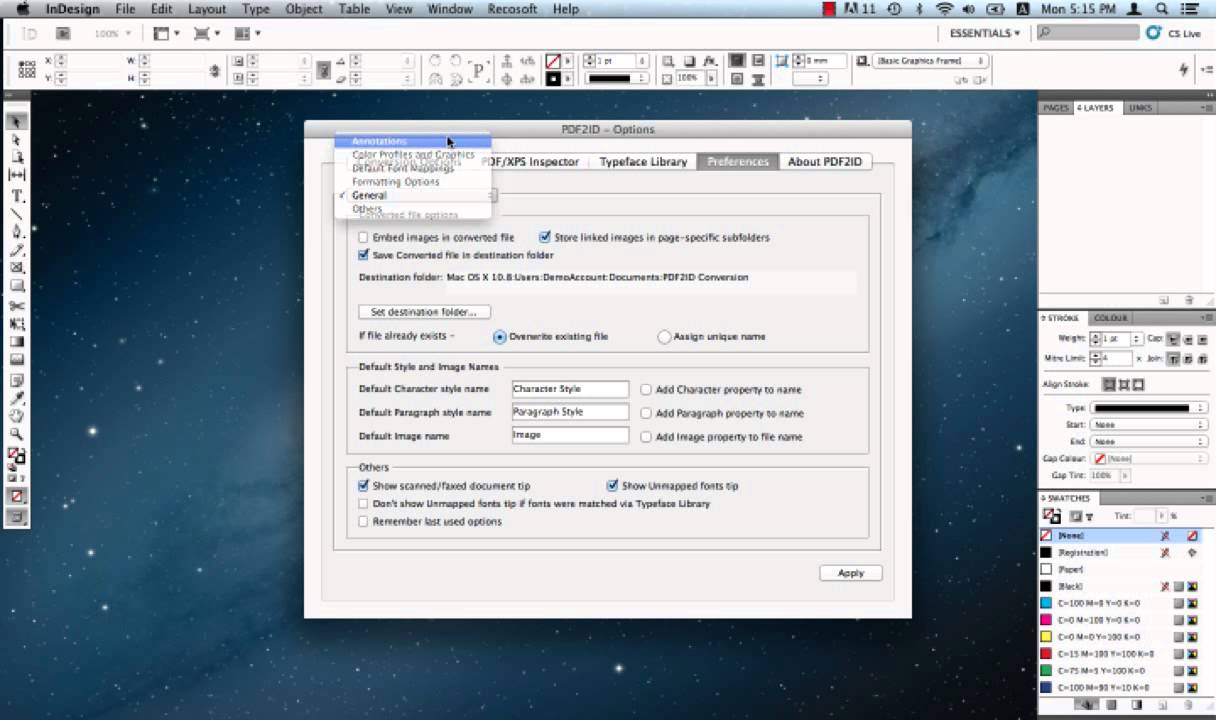This screenshot has width=1216, height=720.
Task: Click the Quick Apply lightning icon
Action: point(1184,69)
